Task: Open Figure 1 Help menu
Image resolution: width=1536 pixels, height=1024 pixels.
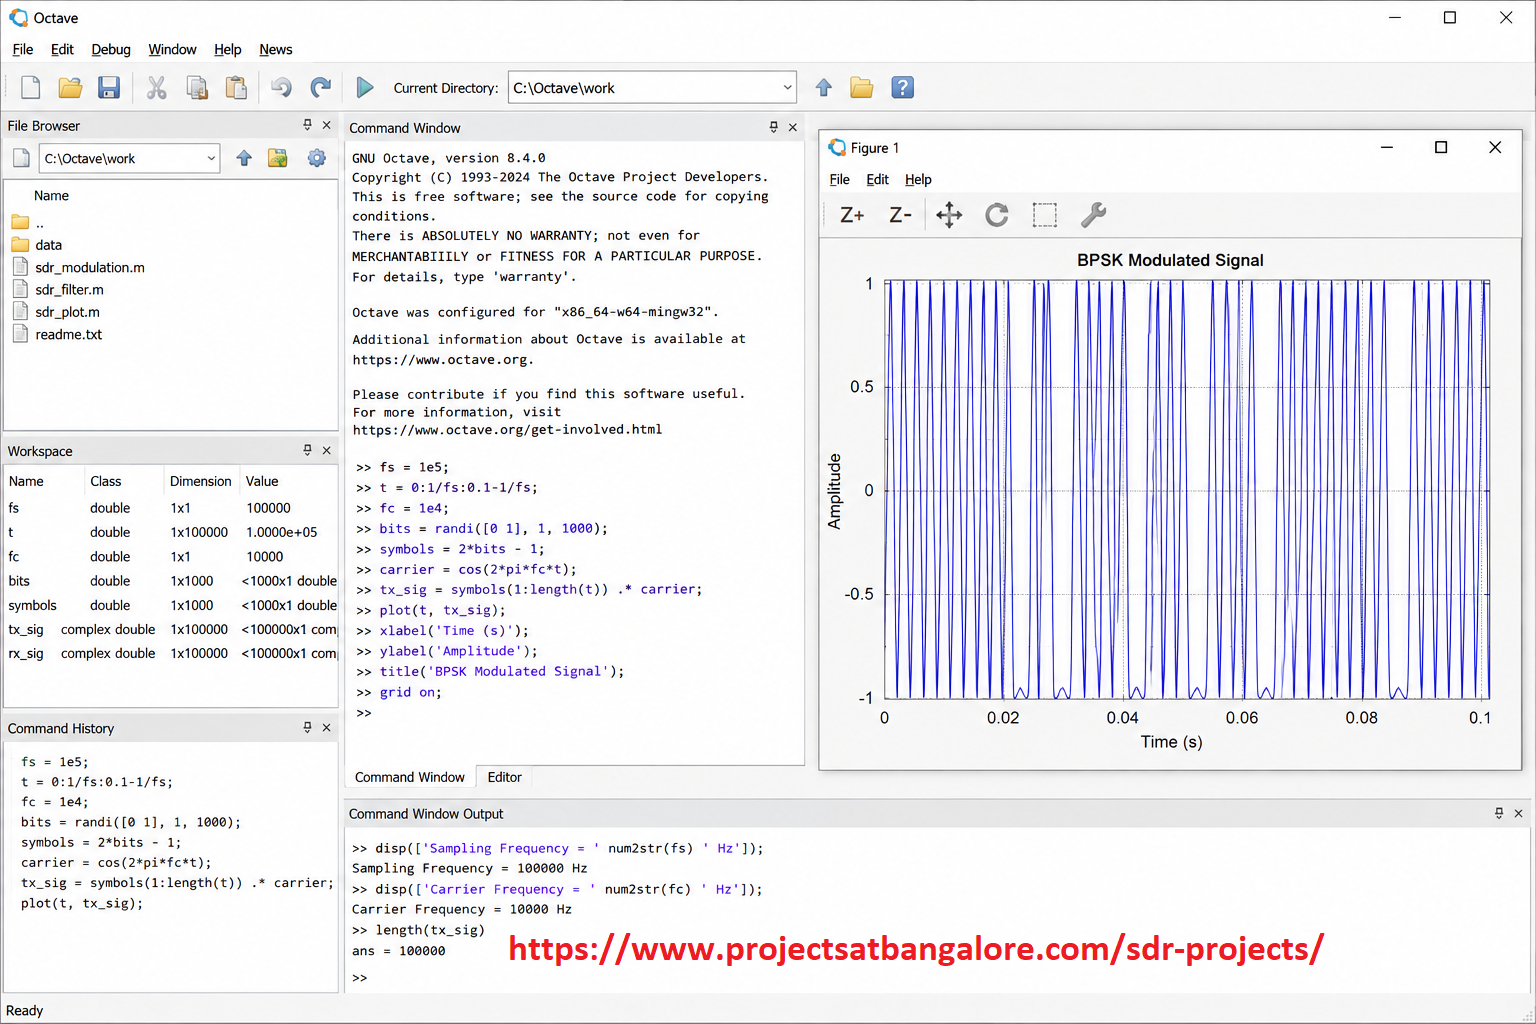Action: 918,179
